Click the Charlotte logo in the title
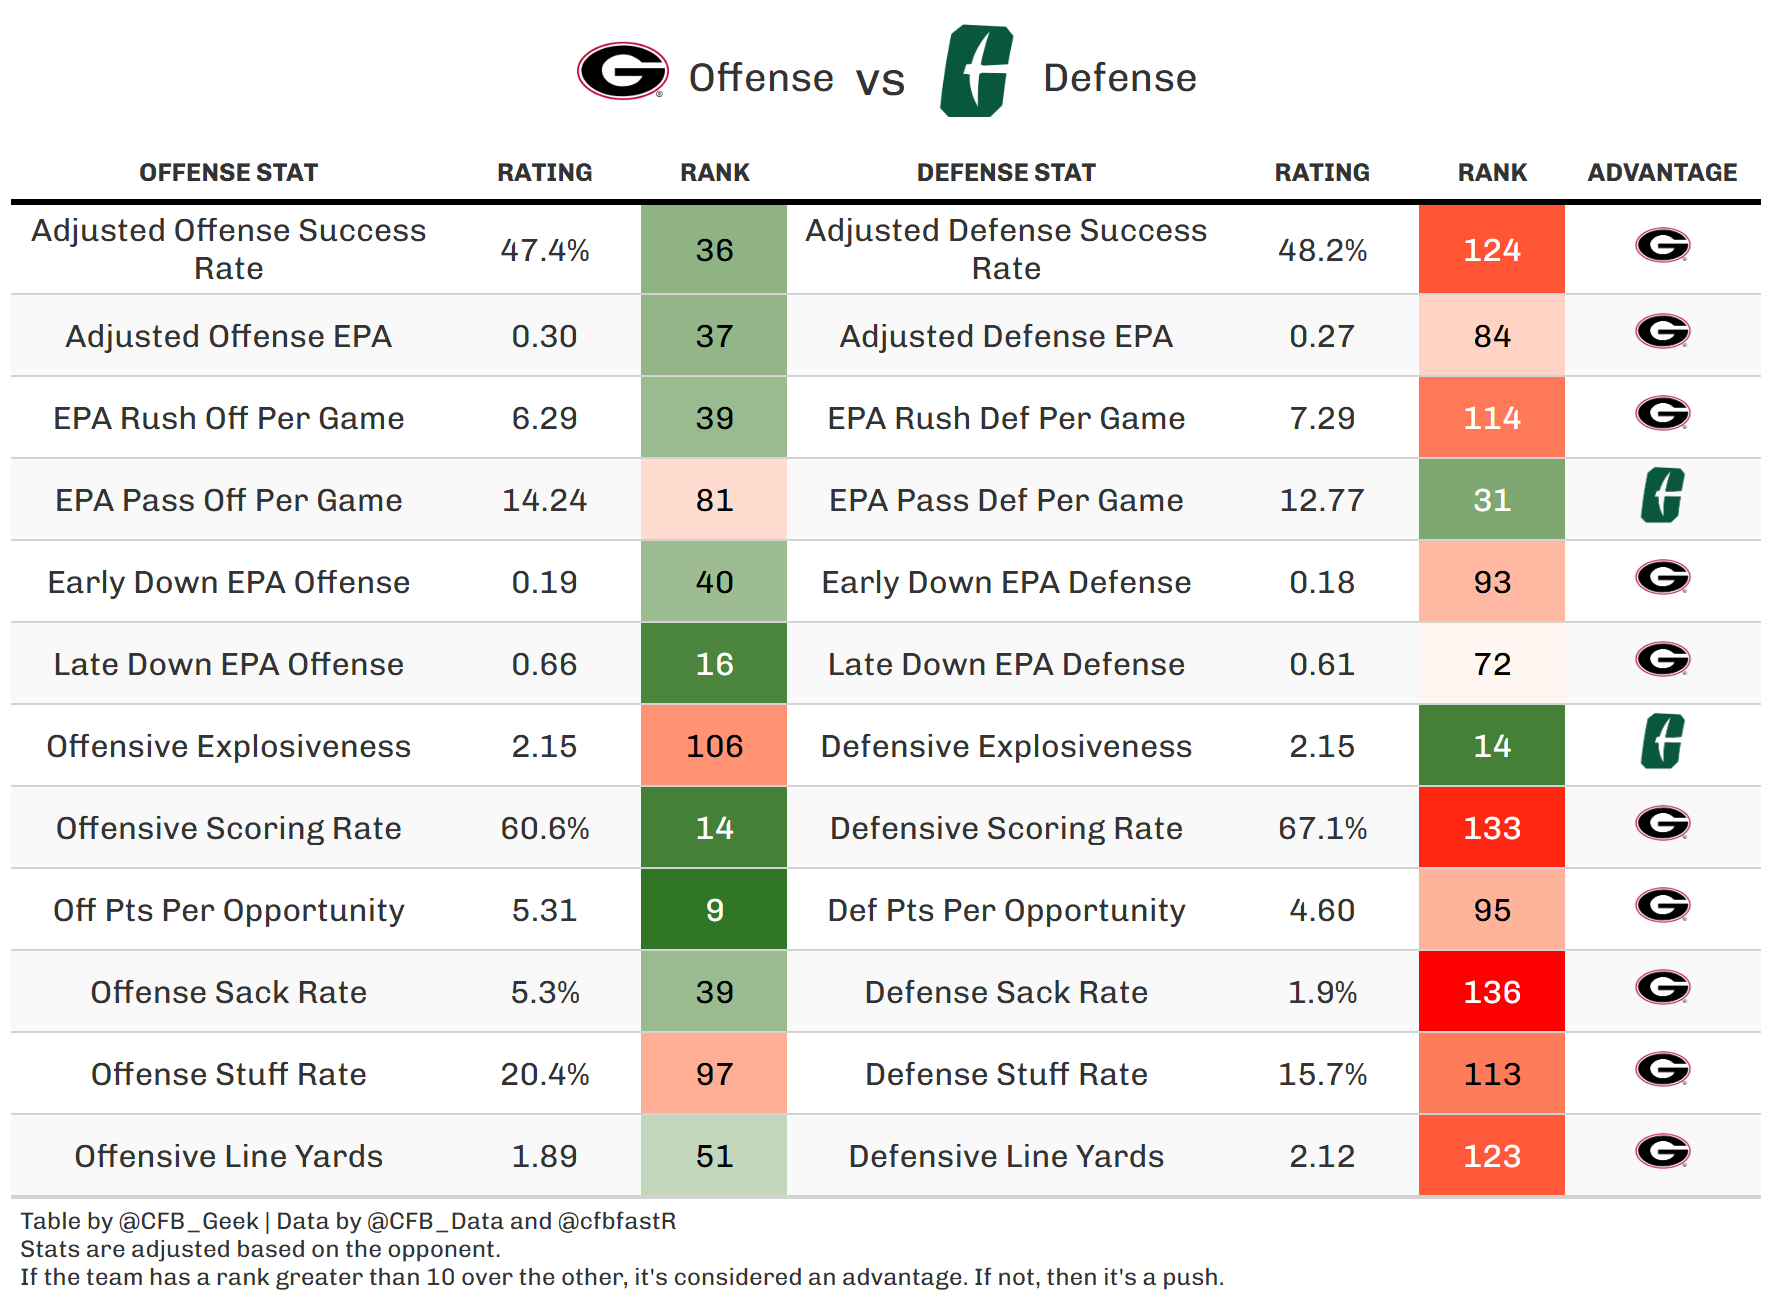This screenshot has width=1770, height=1312. (x=976, y=72)
